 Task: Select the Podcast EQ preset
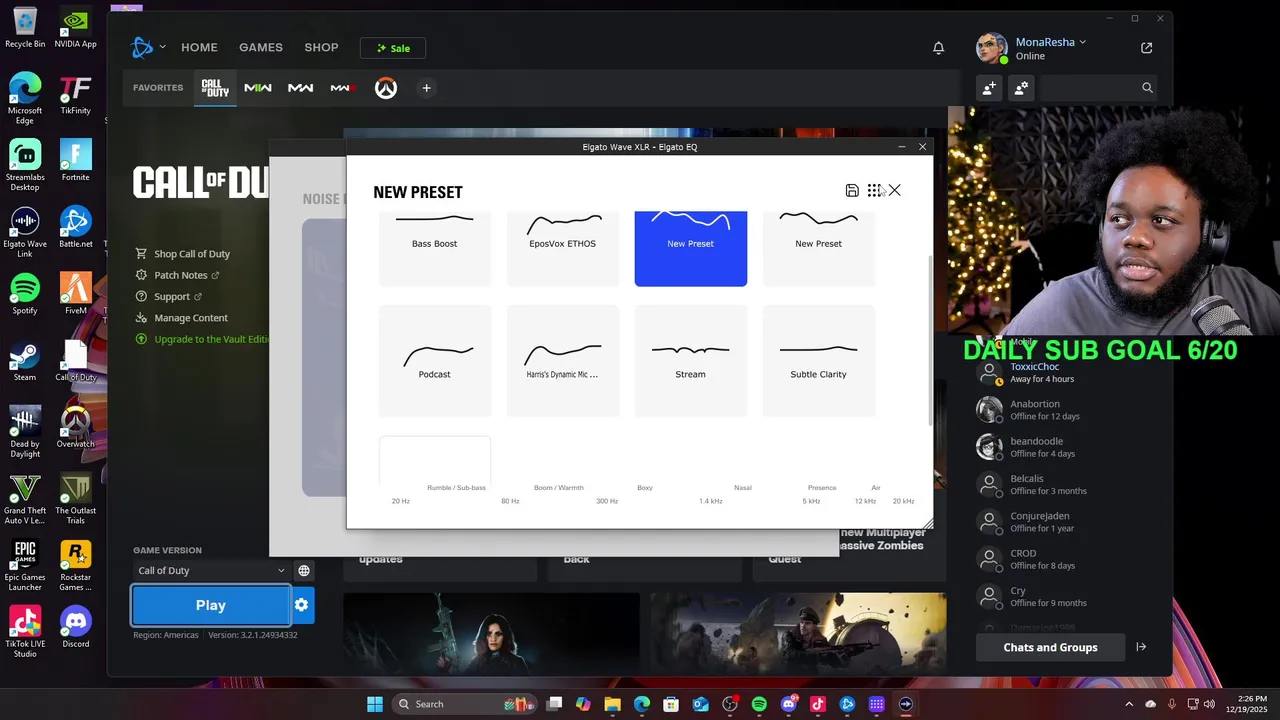click(435, 361)
